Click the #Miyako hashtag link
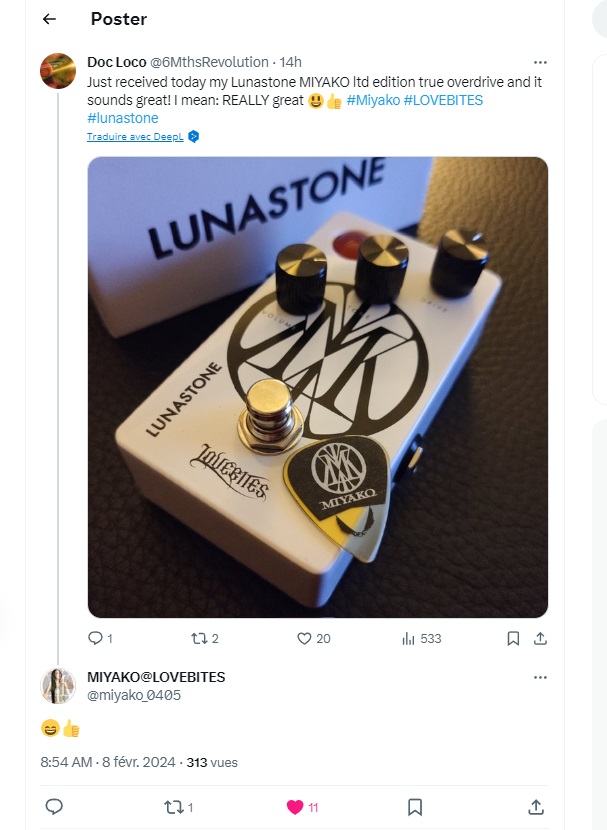Viewport: 607px width, 830px height. [x=373, y=101]
